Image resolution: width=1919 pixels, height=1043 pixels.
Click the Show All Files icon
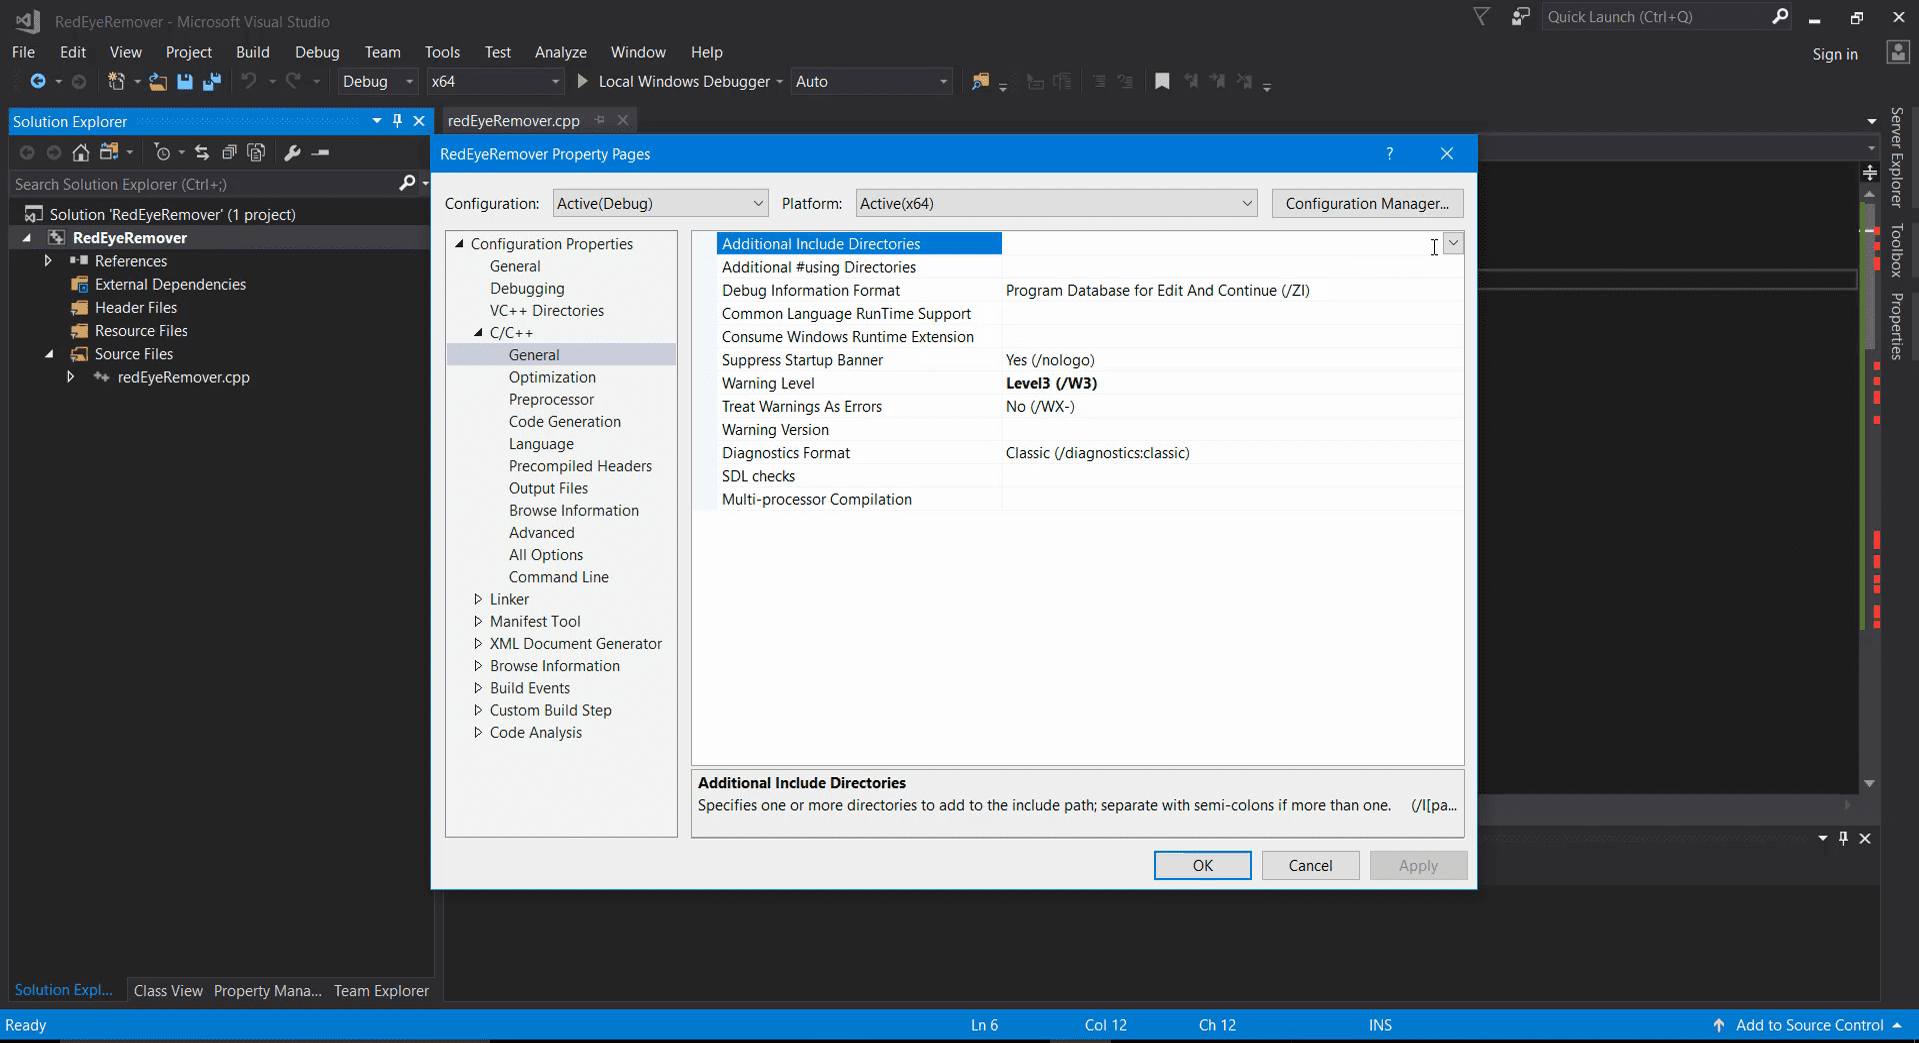pyautogui.click(x=256, y=152)
